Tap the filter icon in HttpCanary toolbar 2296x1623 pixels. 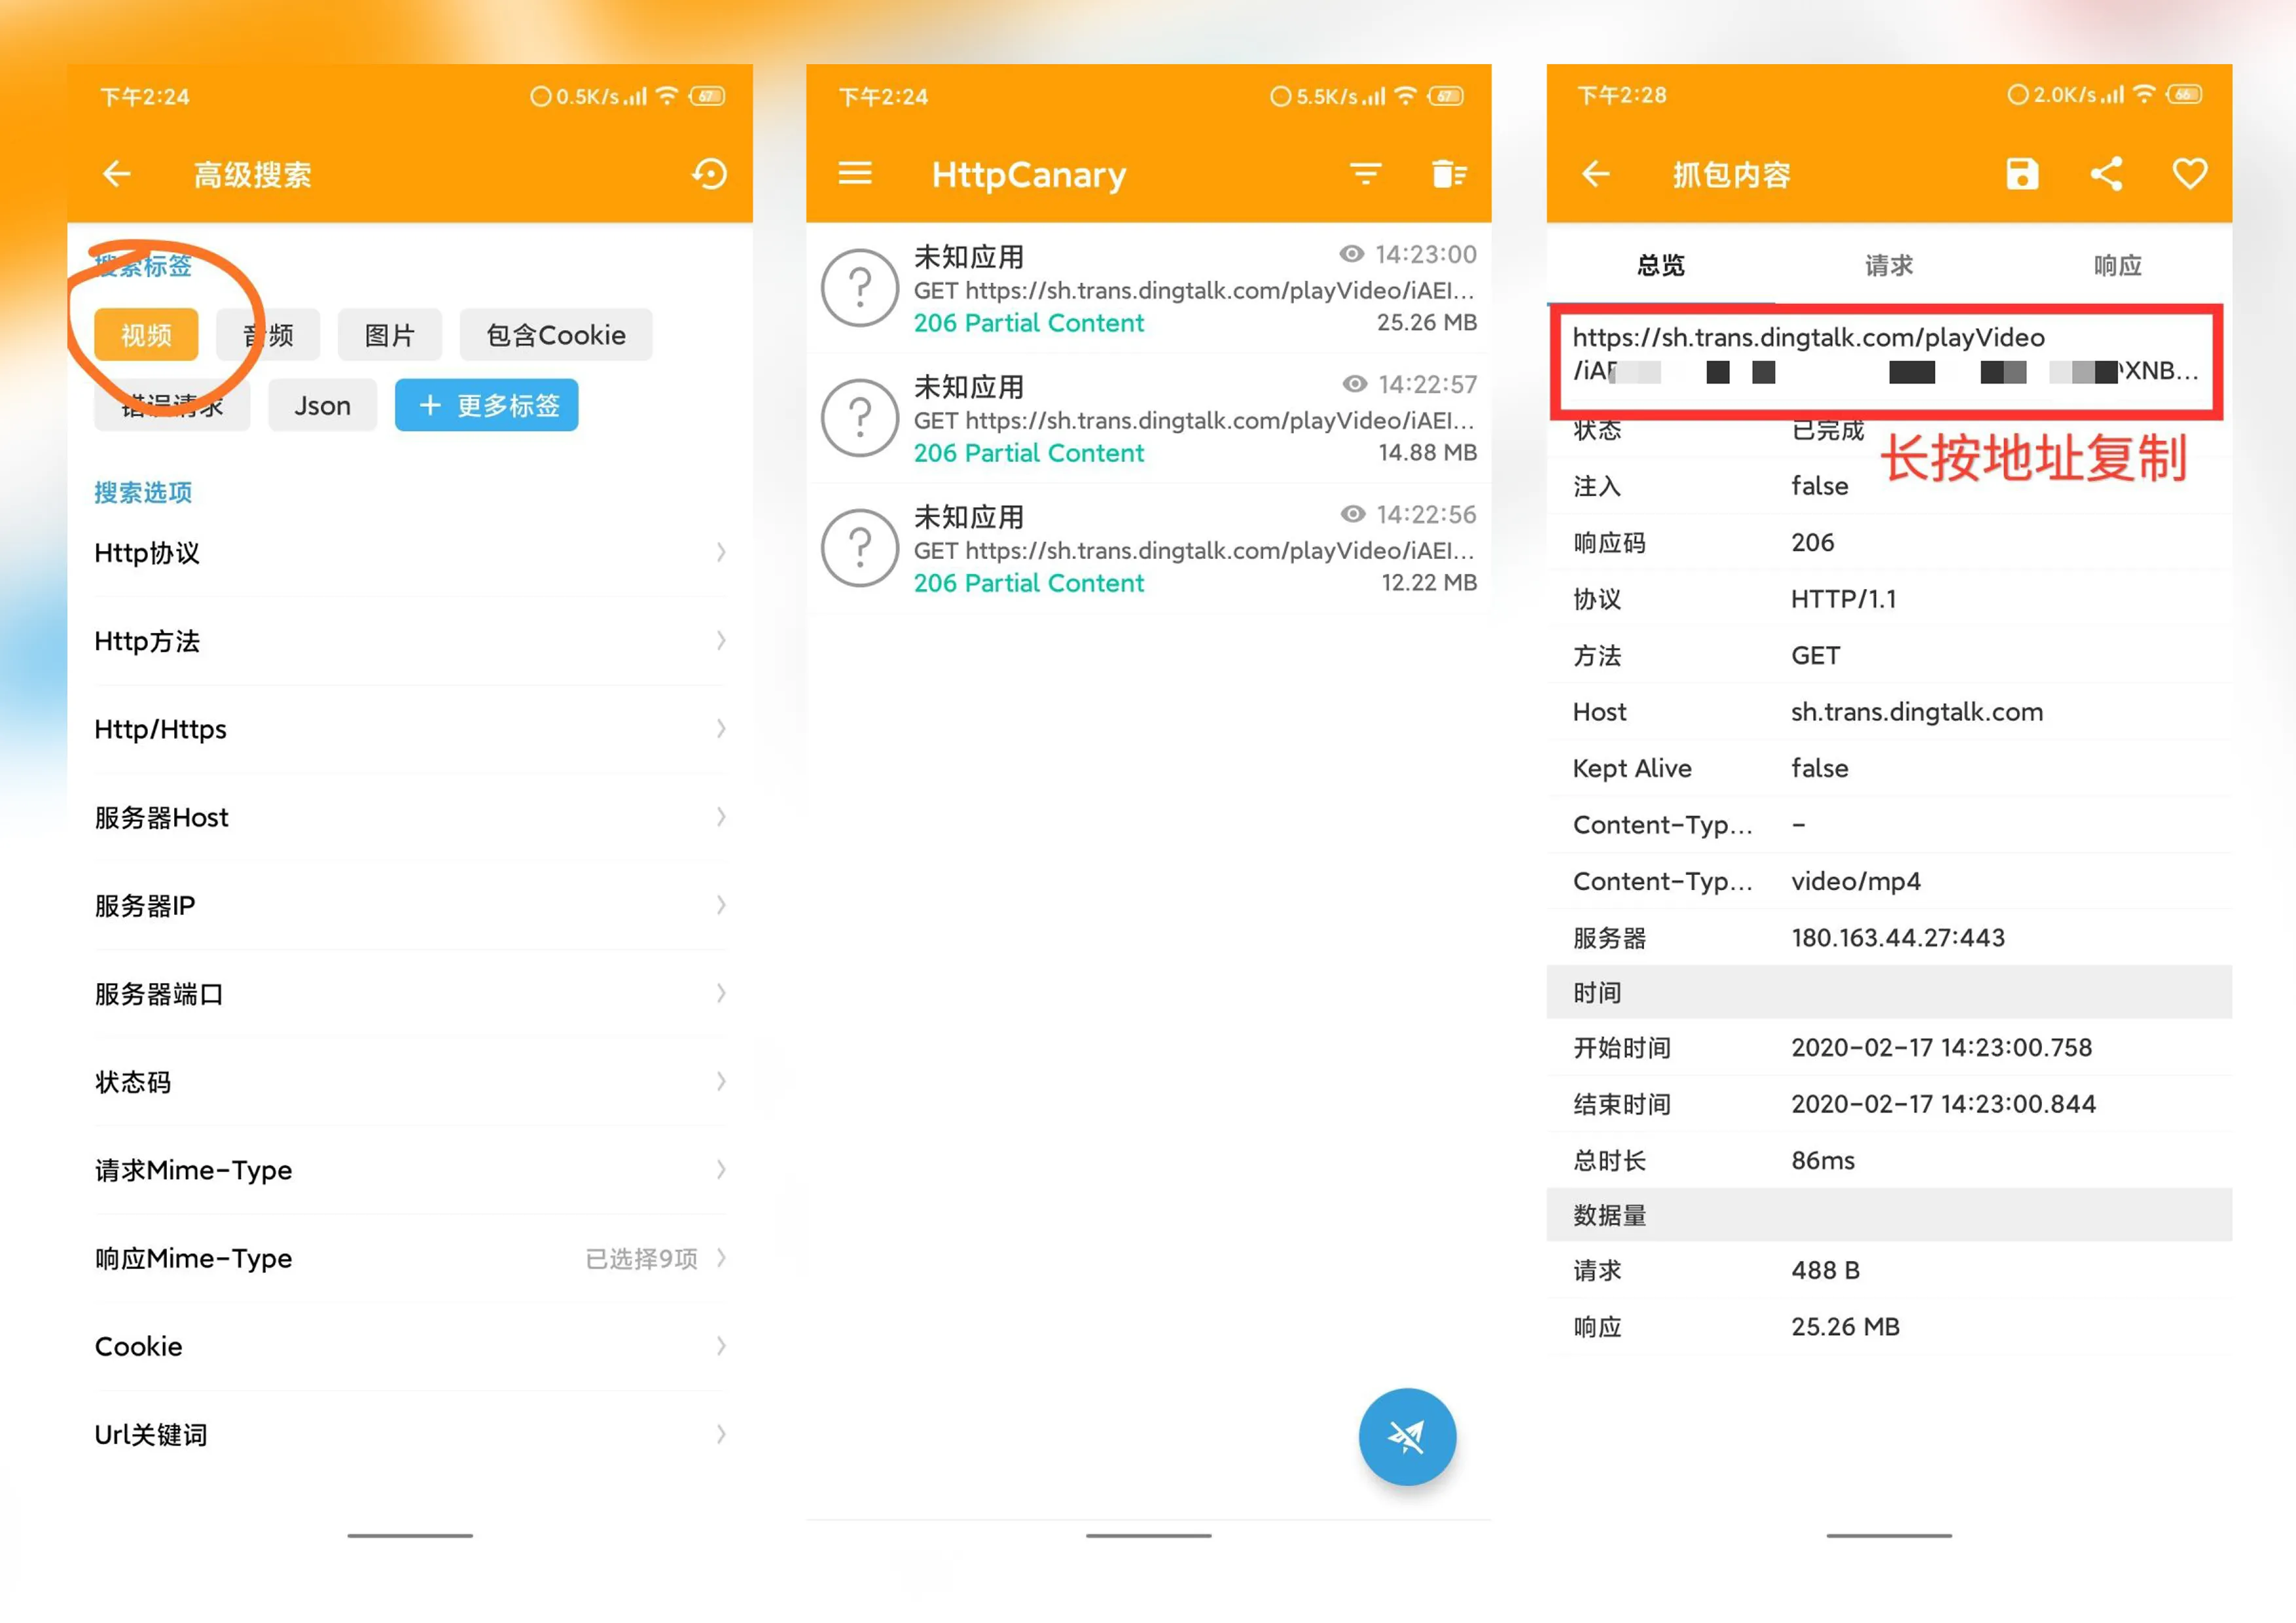coord(1365,174)
